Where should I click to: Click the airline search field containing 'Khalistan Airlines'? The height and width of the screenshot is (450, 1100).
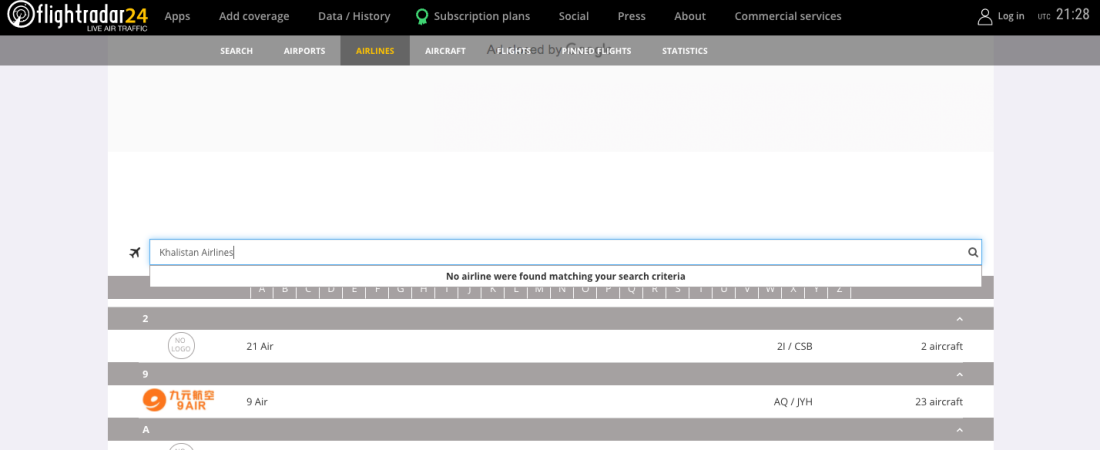point(565,253)
